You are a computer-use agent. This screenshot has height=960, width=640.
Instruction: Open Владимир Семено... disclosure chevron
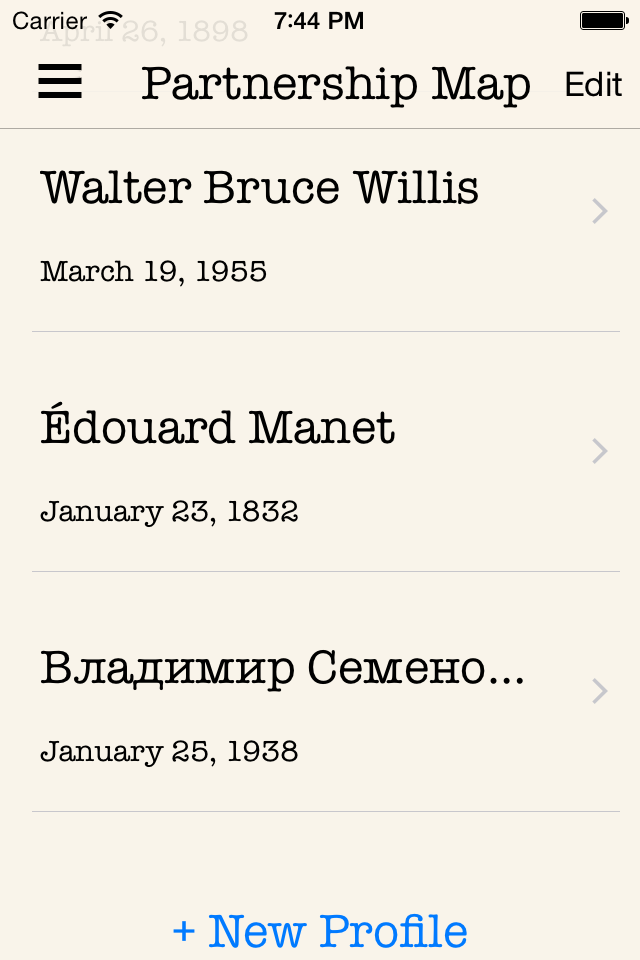pyautogui.click(x=600, y=691)
